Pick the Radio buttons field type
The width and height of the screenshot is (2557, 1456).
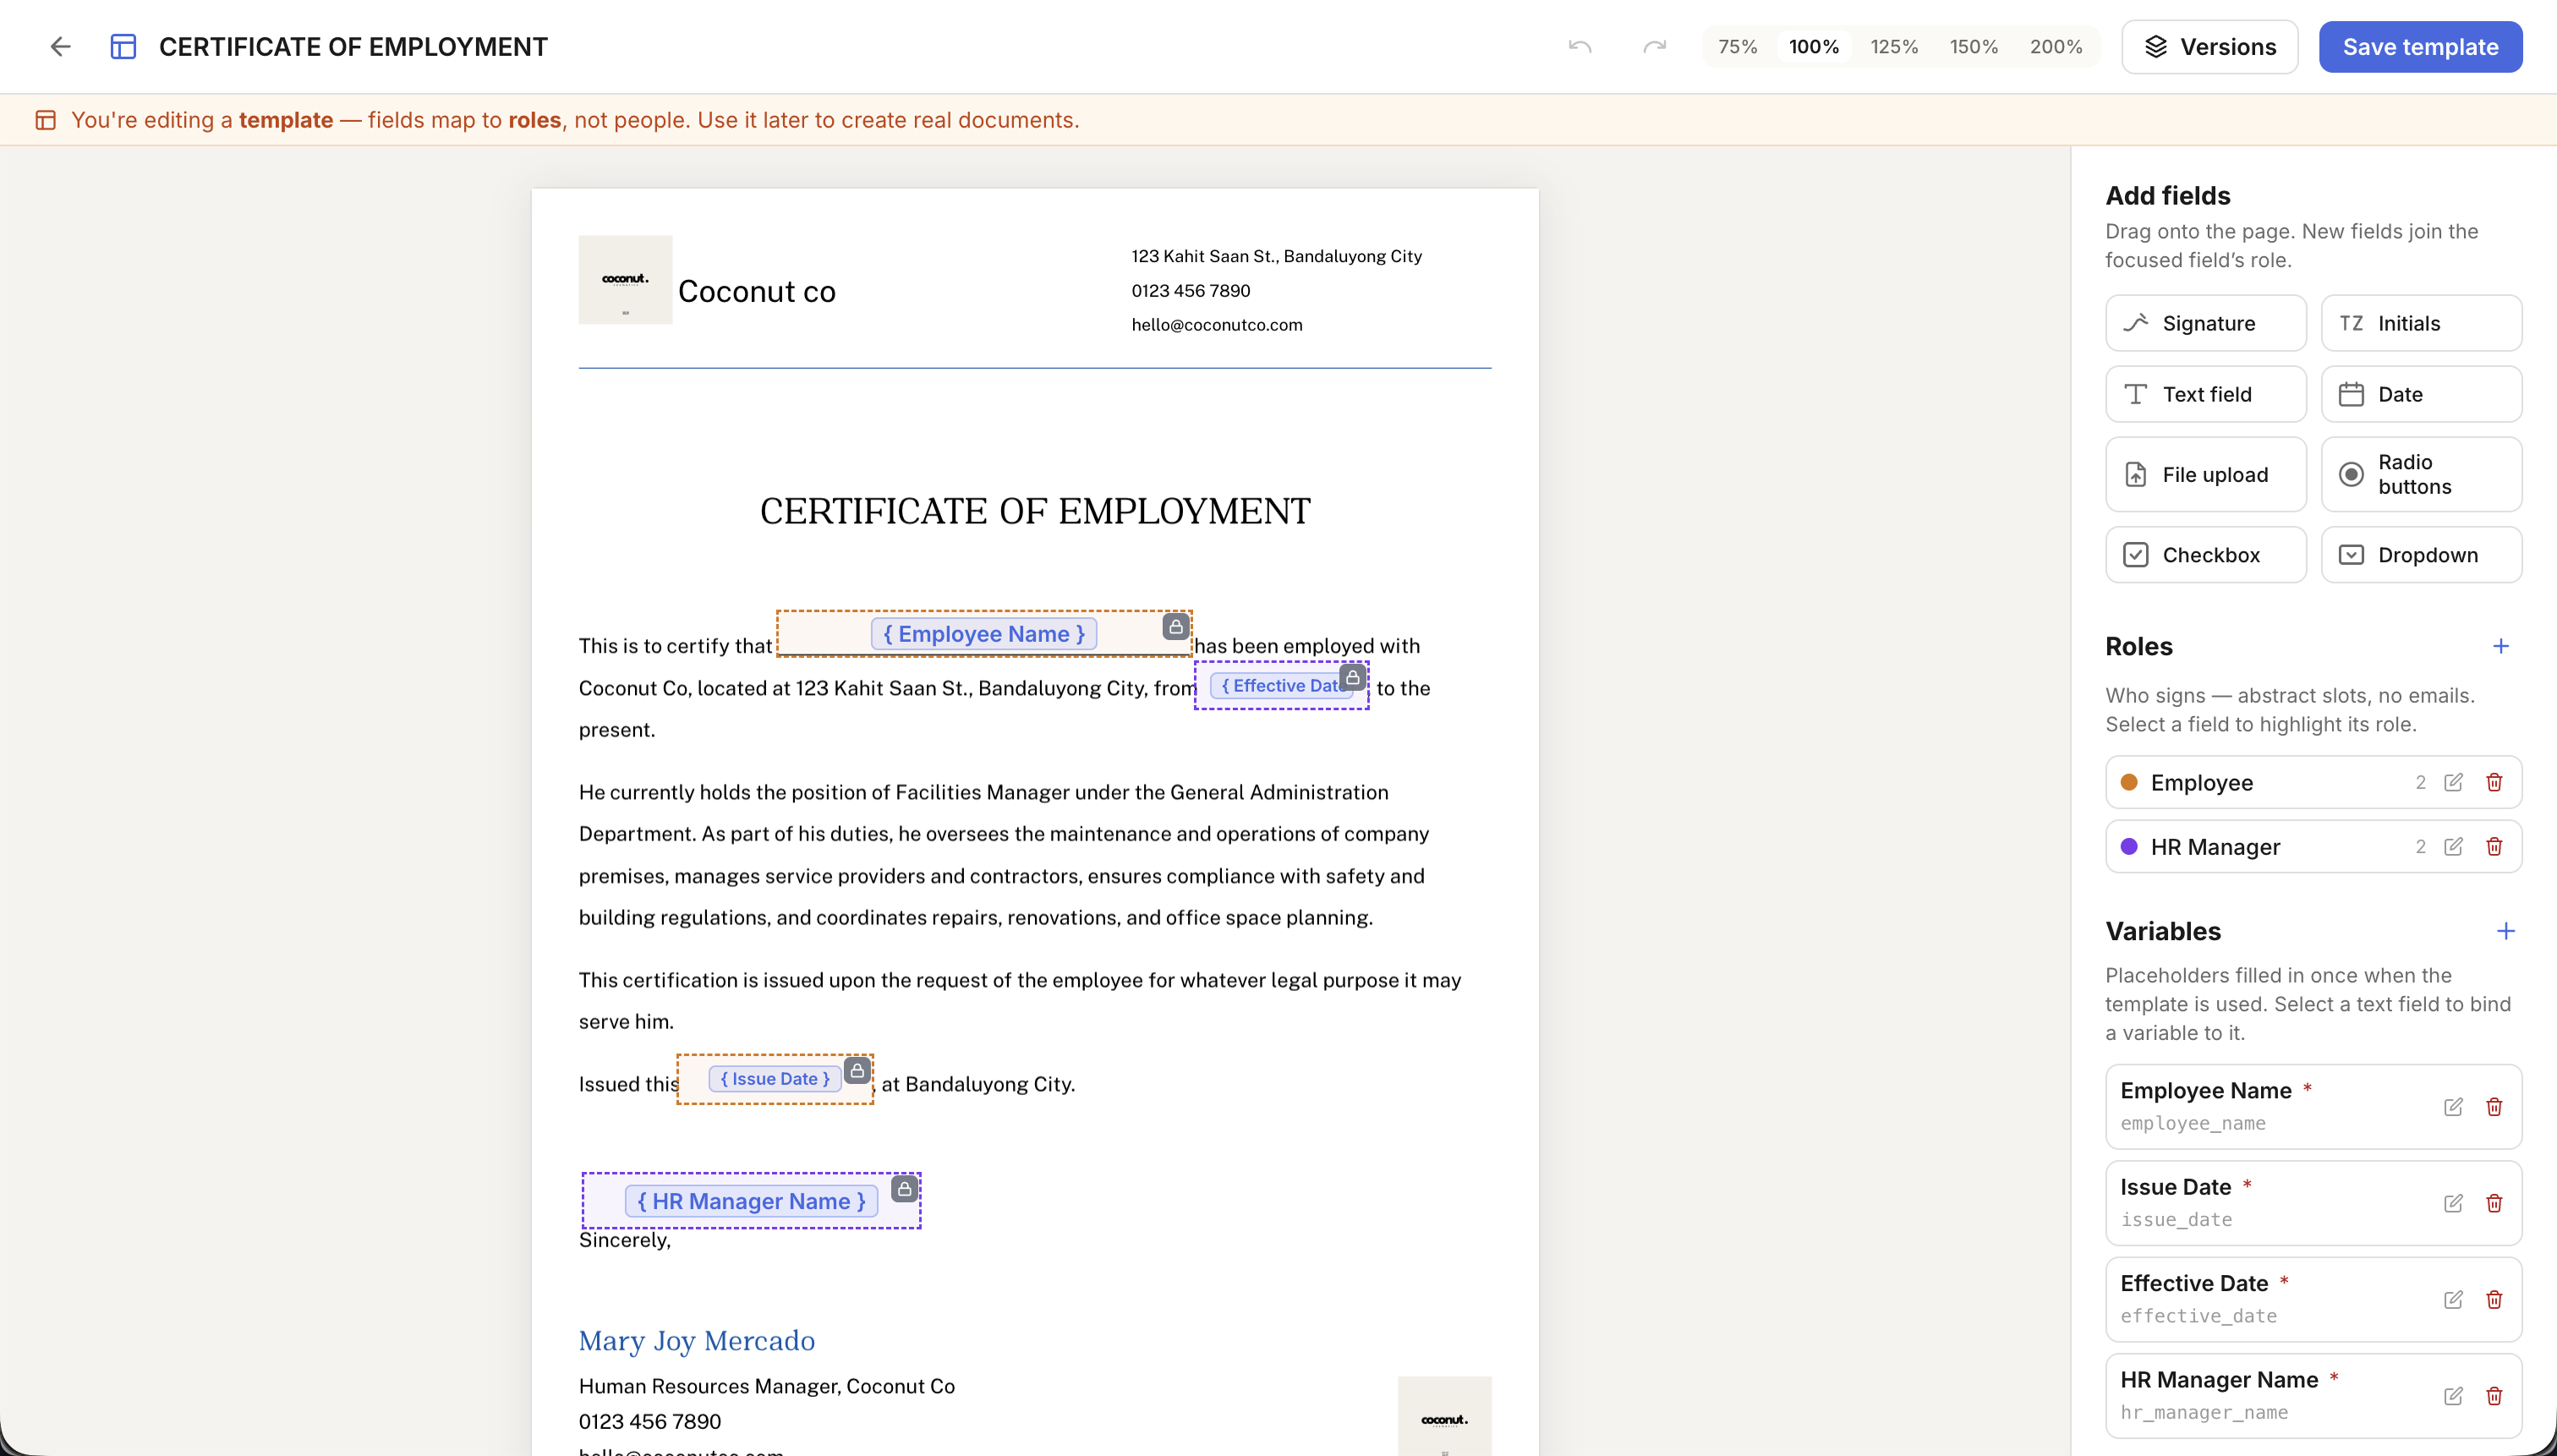2421,474
